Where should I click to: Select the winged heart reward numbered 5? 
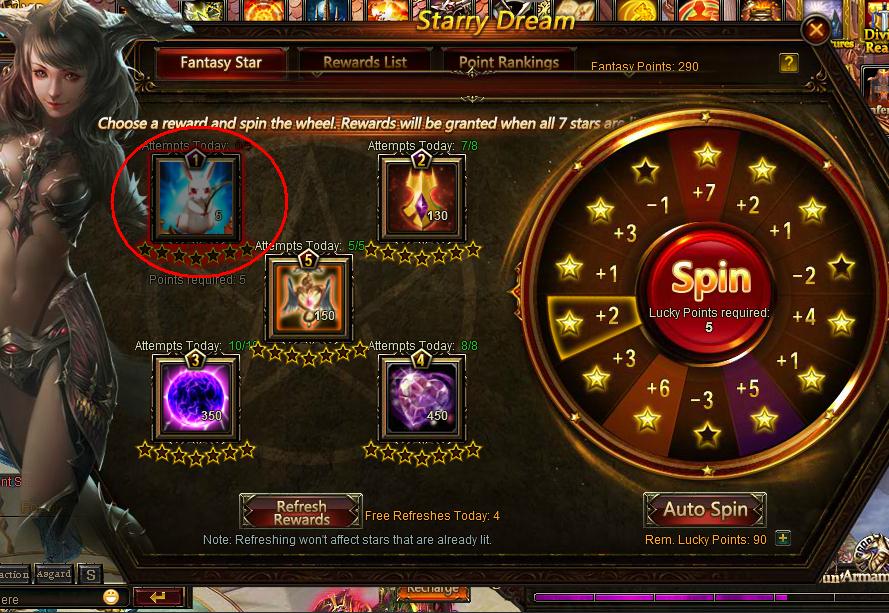click(x=309, y=298)
